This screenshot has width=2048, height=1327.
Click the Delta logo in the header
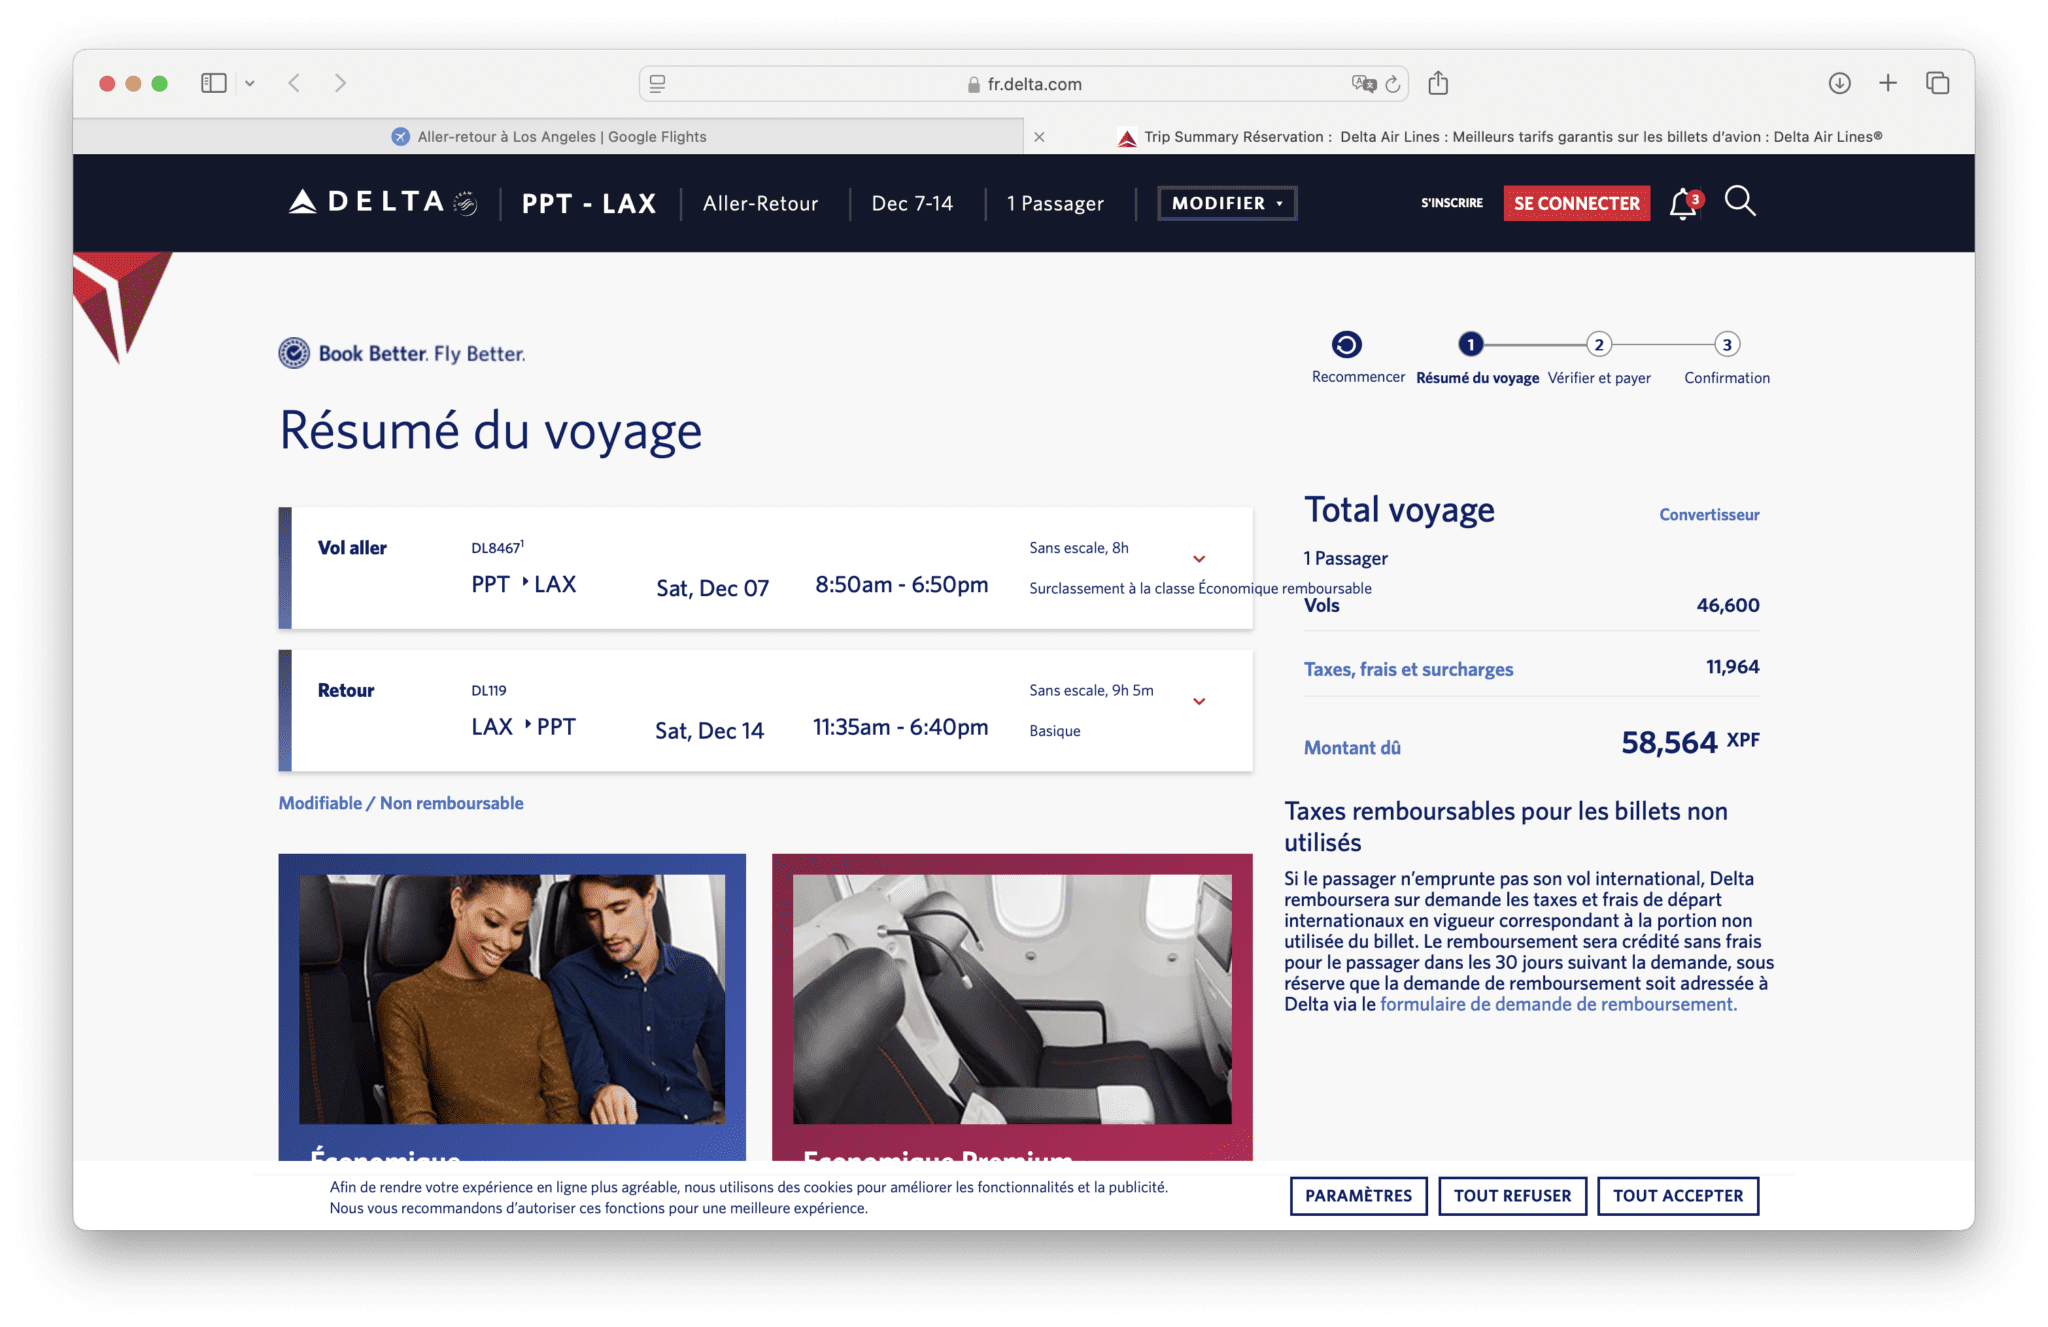click(x=382, y=202)
